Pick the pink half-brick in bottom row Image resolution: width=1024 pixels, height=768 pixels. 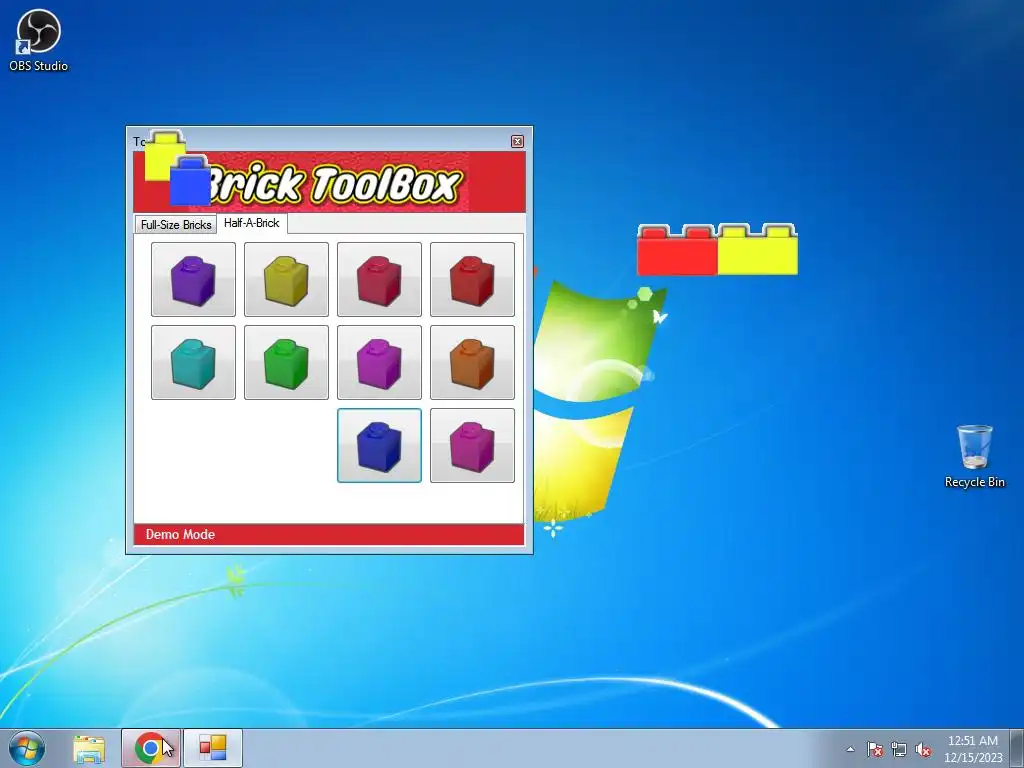click(x=472, y=445)
